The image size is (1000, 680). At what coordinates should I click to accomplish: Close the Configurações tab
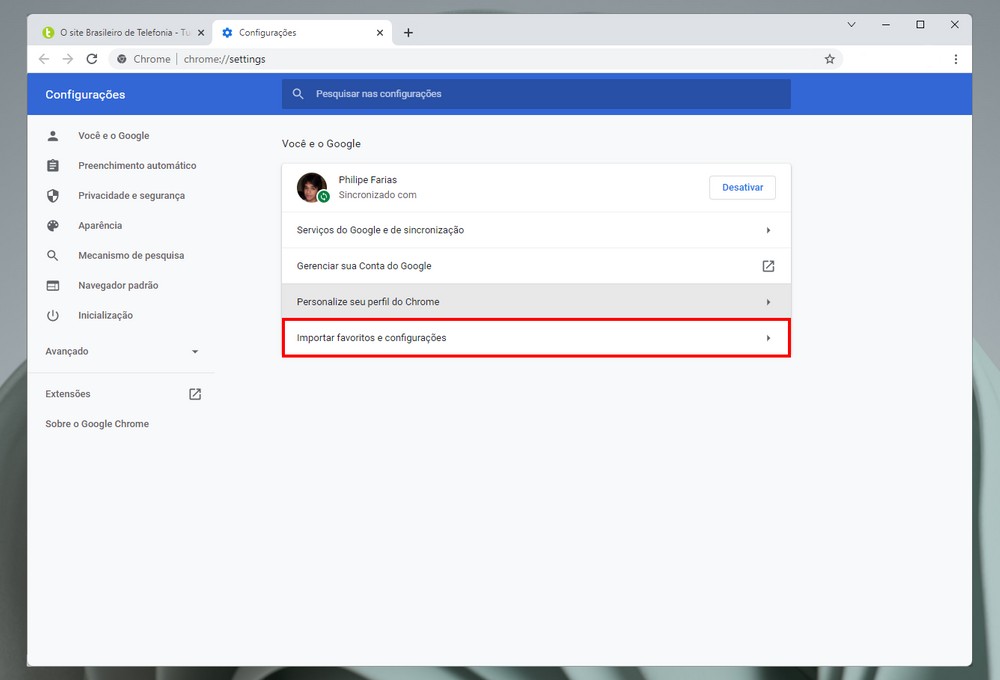(380, 33)
